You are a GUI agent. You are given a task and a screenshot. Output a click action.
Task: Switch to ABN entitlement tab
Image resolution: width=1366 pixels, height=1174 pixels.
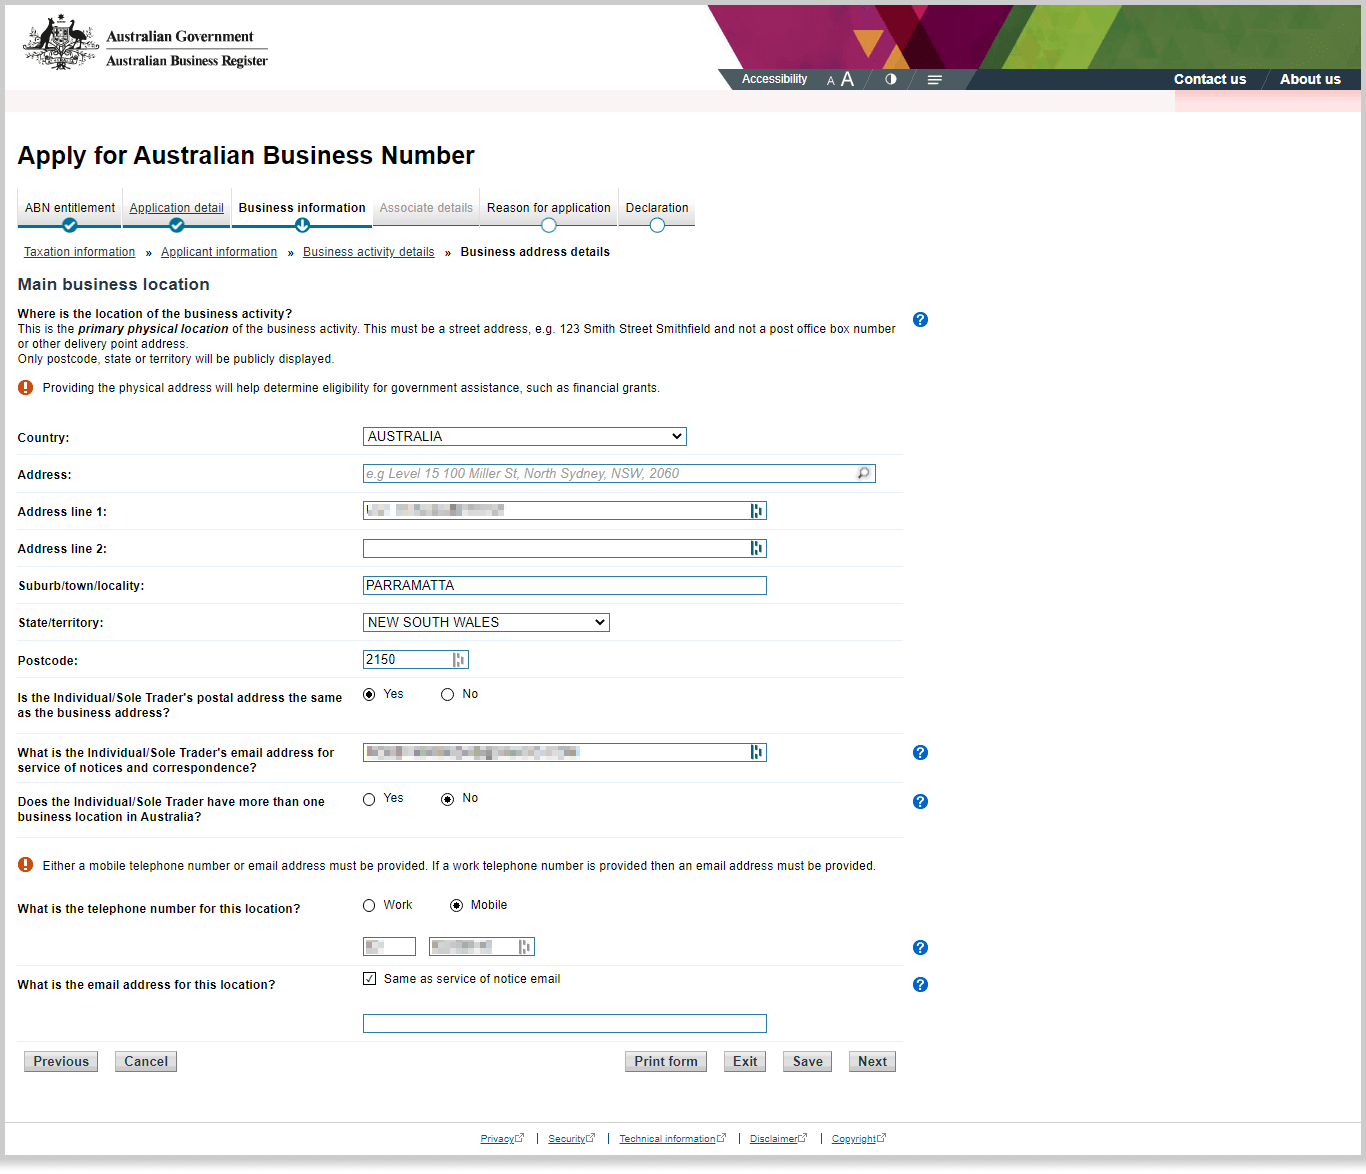coord(70,208)
